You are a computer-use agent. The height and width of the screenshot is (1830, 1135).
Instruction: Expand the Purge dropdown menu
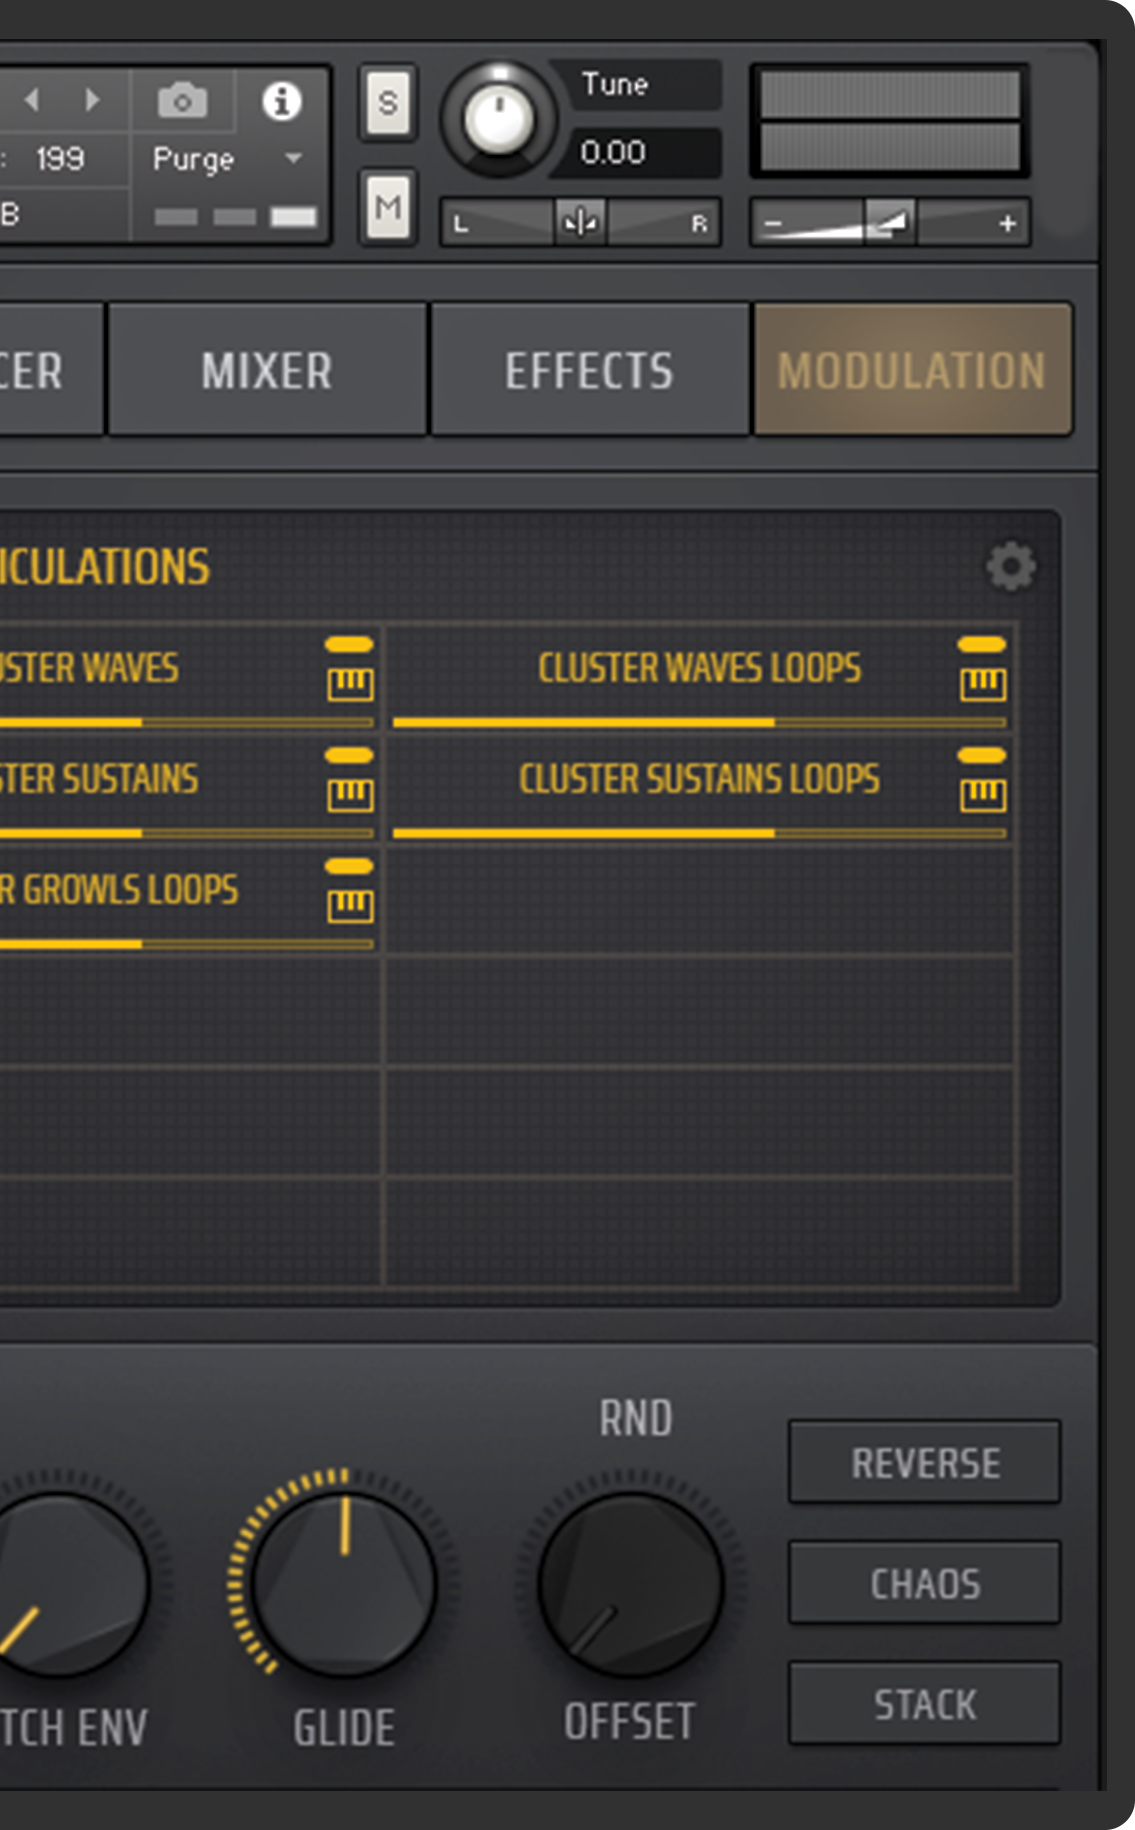[294, 158]
